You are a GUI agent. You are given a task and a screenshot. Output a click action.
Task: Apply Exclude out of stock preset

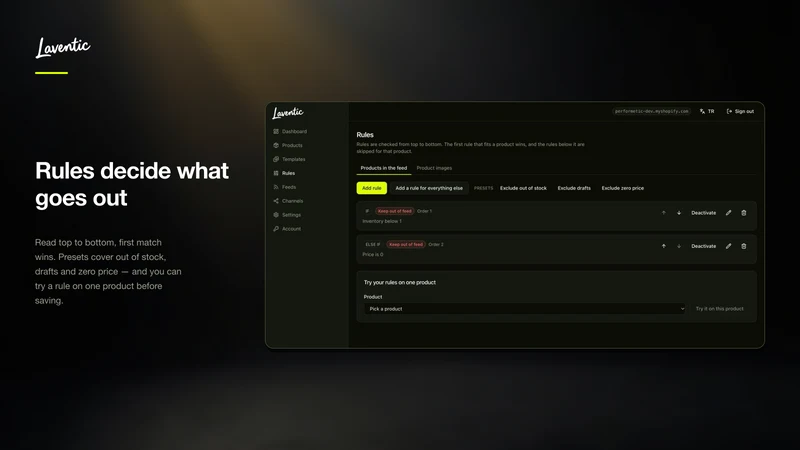click(x=523, y=188)
